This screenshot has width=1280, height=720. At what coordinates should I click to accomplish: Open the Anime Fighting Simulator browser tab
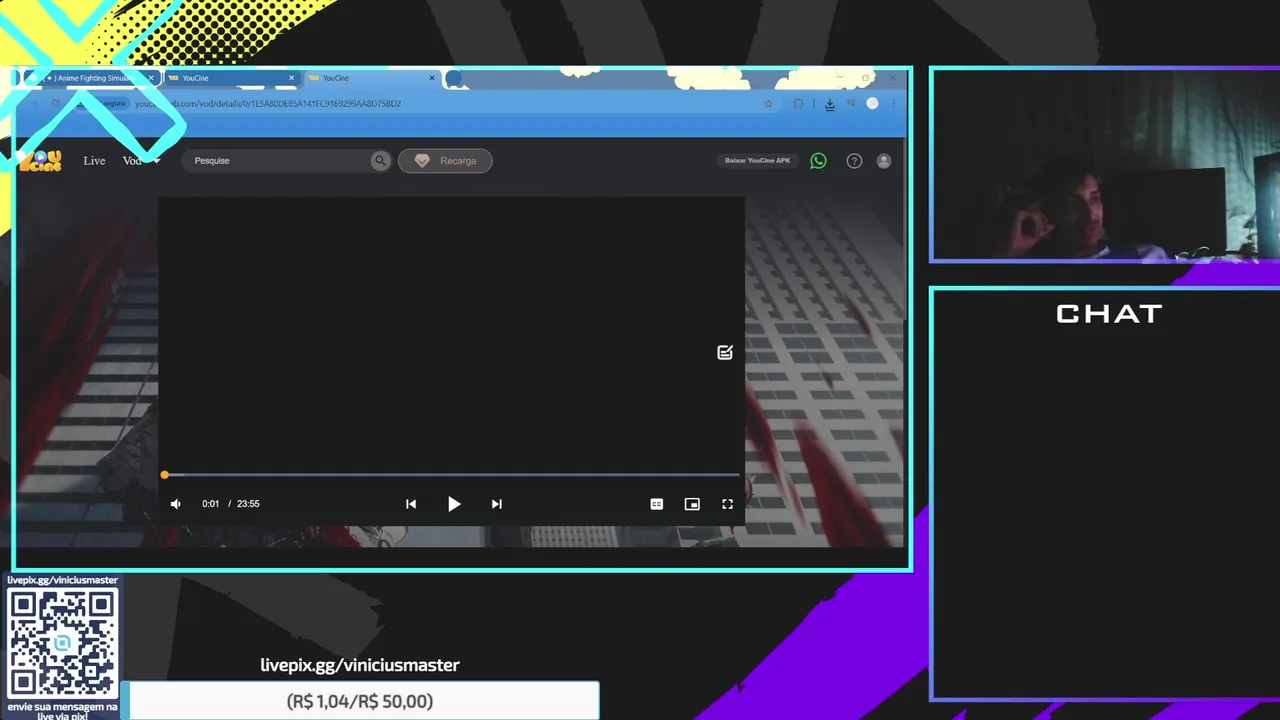click(94, 78)
